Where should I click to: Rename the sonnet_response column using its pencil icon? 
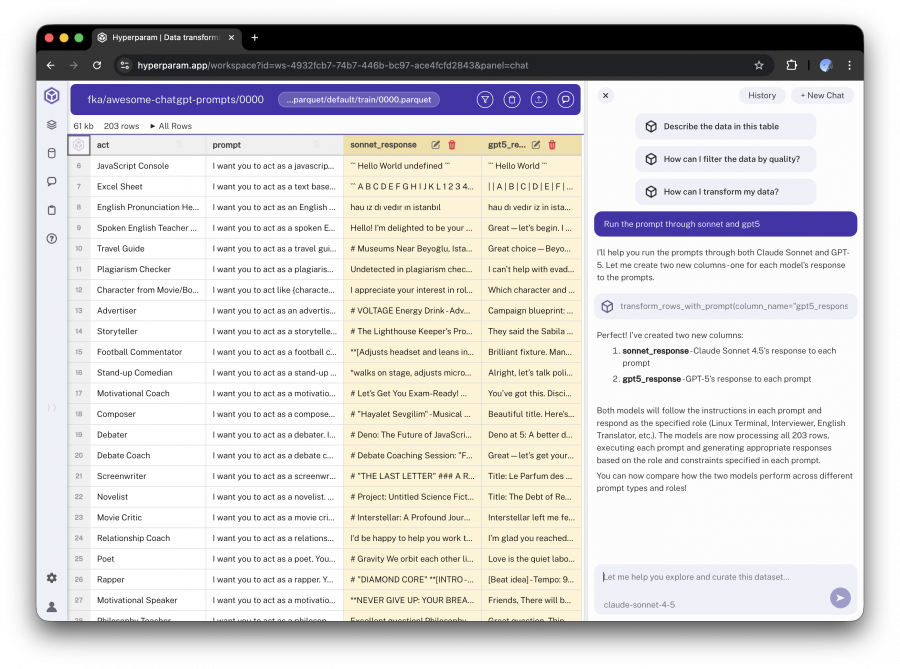pyautogui.click(x=435, y=145)
